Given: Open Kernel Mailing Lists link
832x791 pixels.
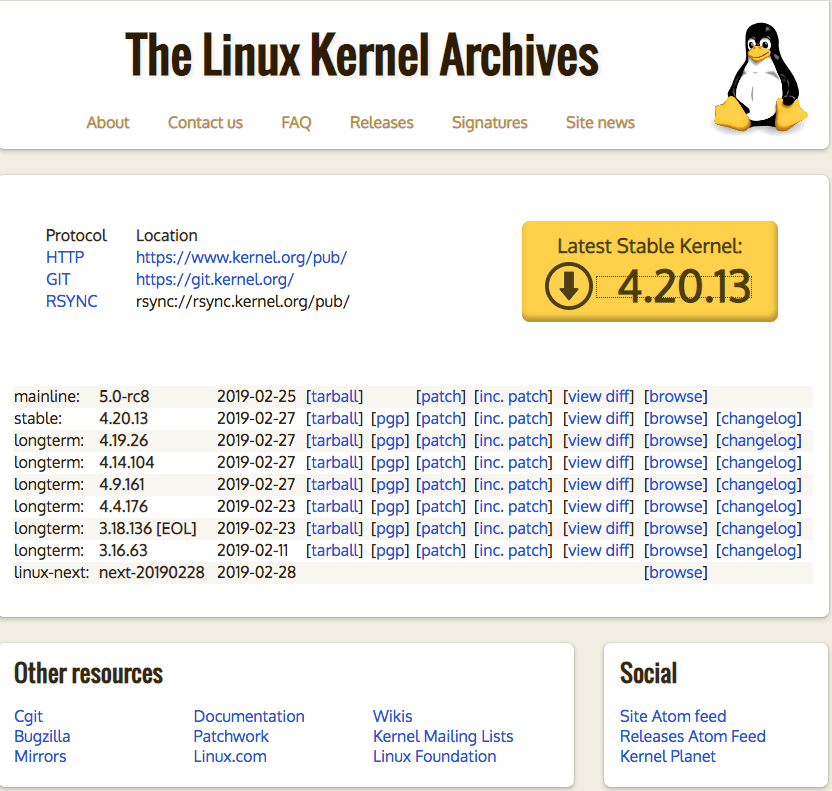Looking at the screenshot, I should pos(443,736).
